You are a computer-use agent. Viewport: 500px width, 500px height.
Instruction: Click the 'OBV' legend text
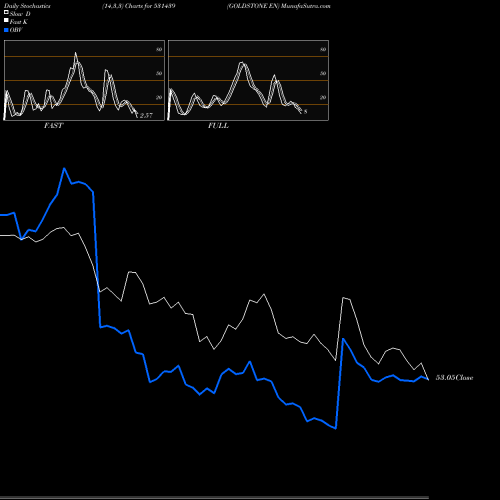(16, 30)
